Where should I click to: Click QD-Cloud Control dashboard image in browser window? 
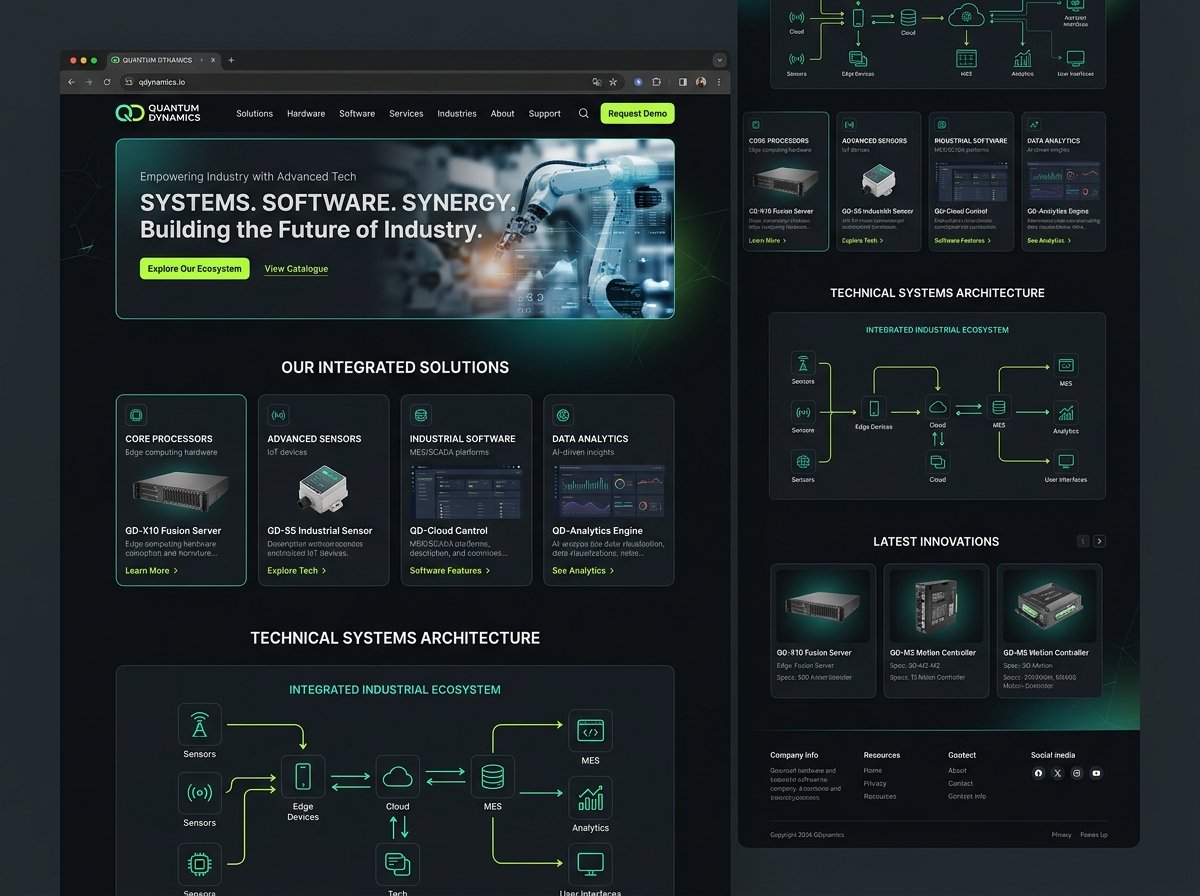465,491
